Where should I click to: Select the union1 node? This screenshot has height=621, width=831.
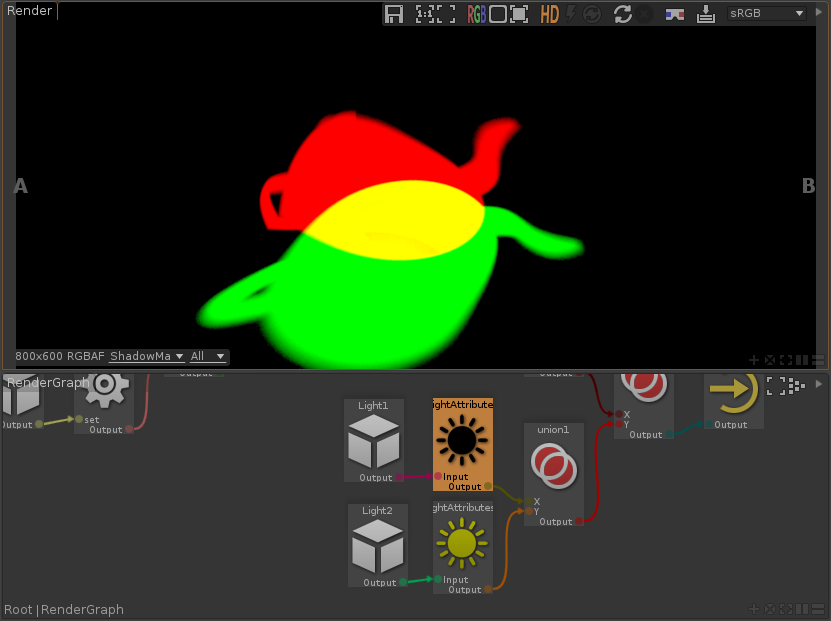tap(553, 468)
